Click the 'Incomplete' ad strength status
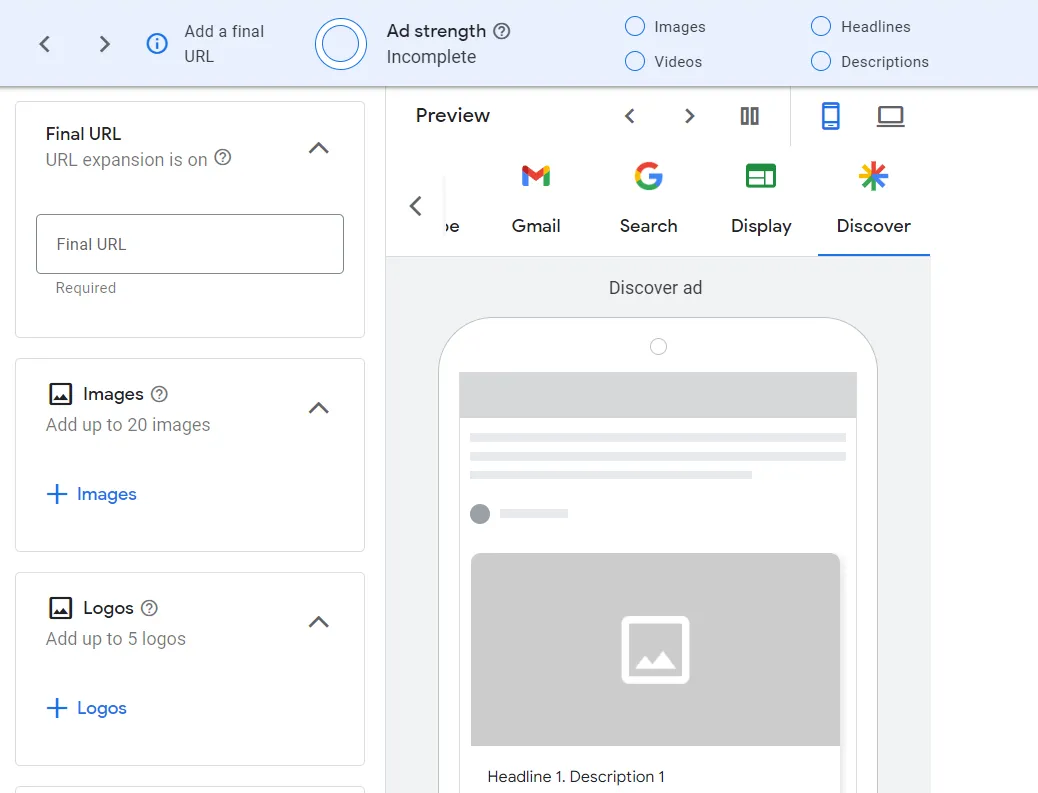The image size is (1038, 793). click(432, 57)
